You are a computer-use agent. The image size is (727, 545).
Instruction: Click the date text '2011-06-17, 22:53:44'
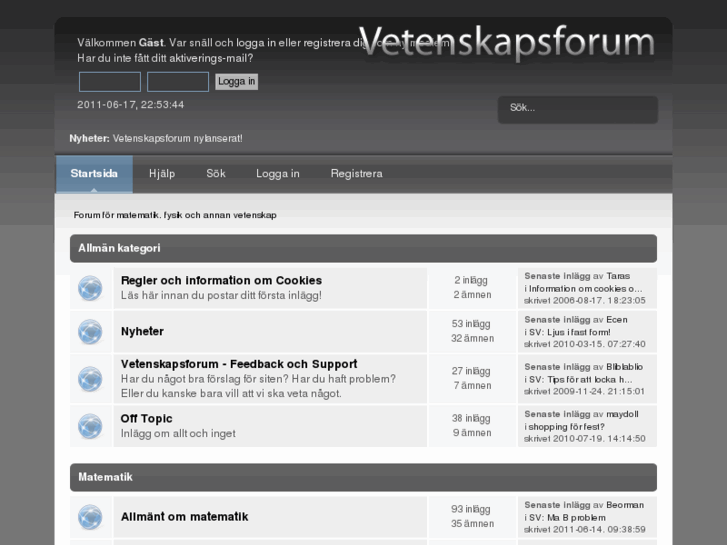pos(131,105)
